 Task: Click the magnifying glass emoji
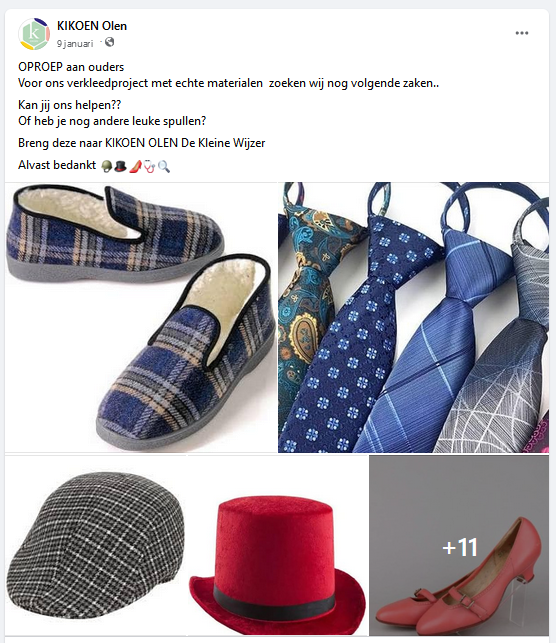pos(164,166)
